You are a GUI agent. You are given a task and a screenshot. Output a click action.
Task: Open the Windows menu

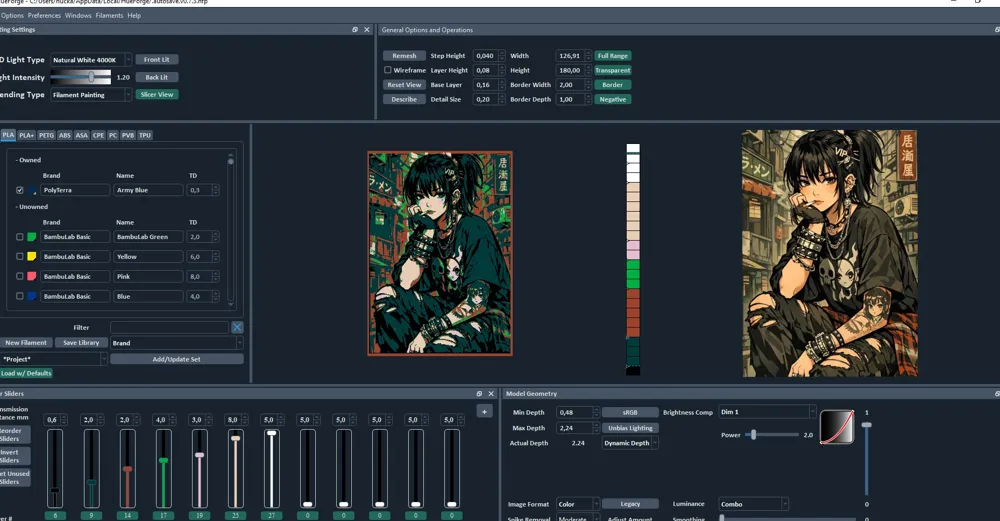click(78, 15)
